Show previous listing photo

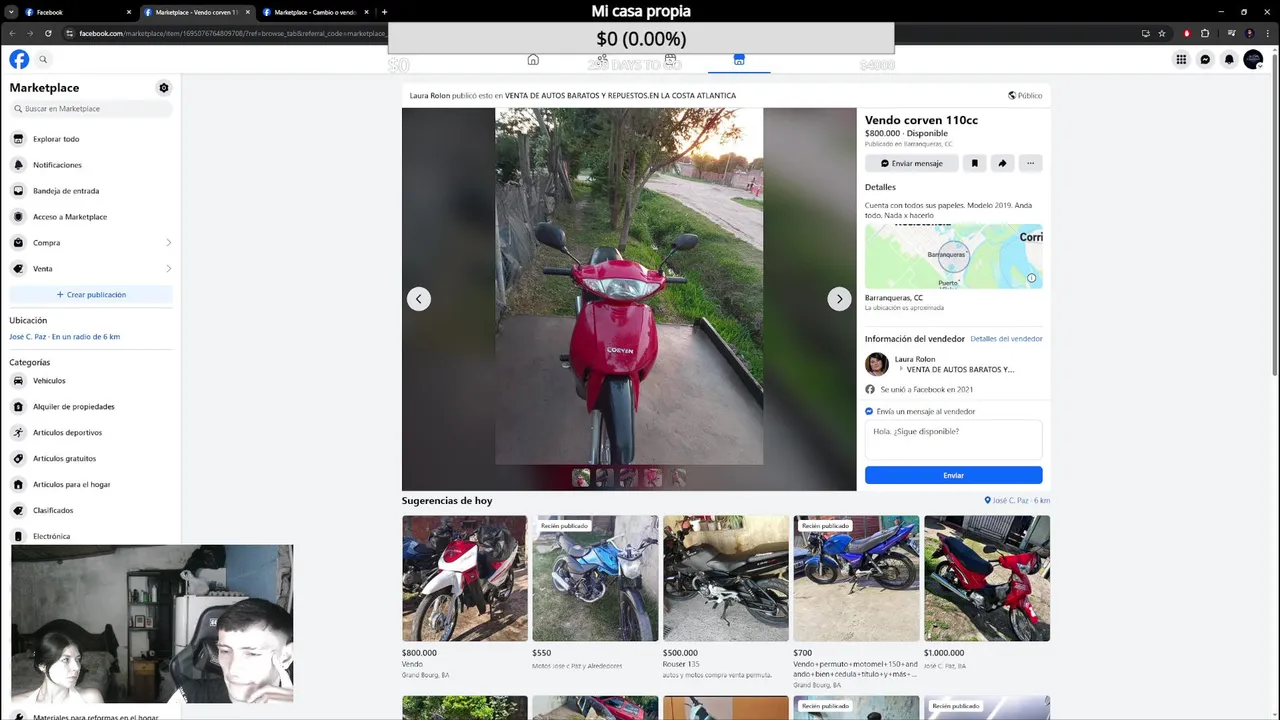tap(419, 299)
